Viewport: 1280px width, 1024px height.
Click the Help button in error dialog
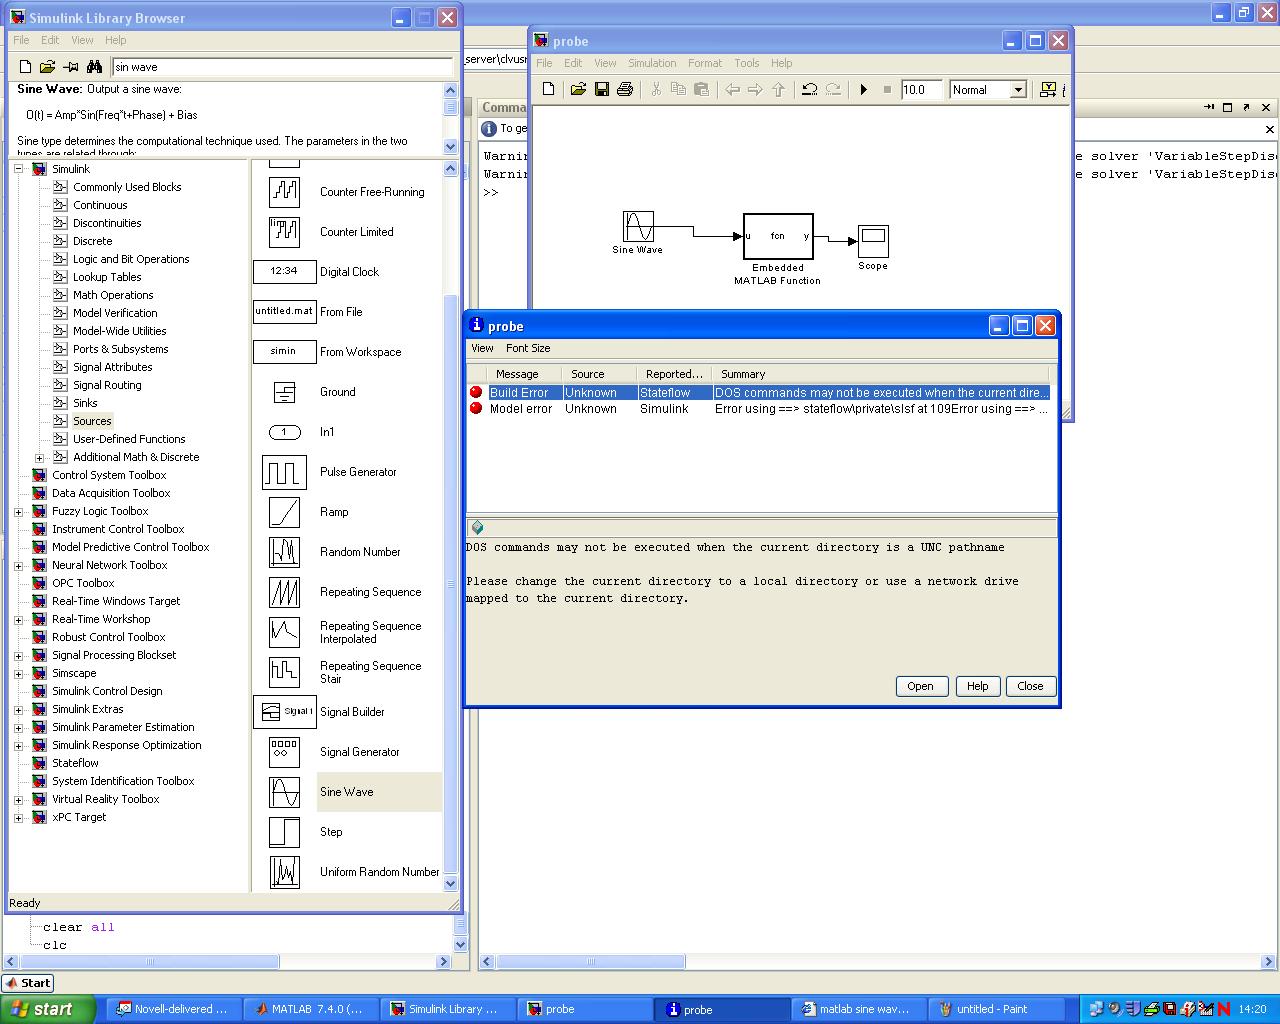977,686
